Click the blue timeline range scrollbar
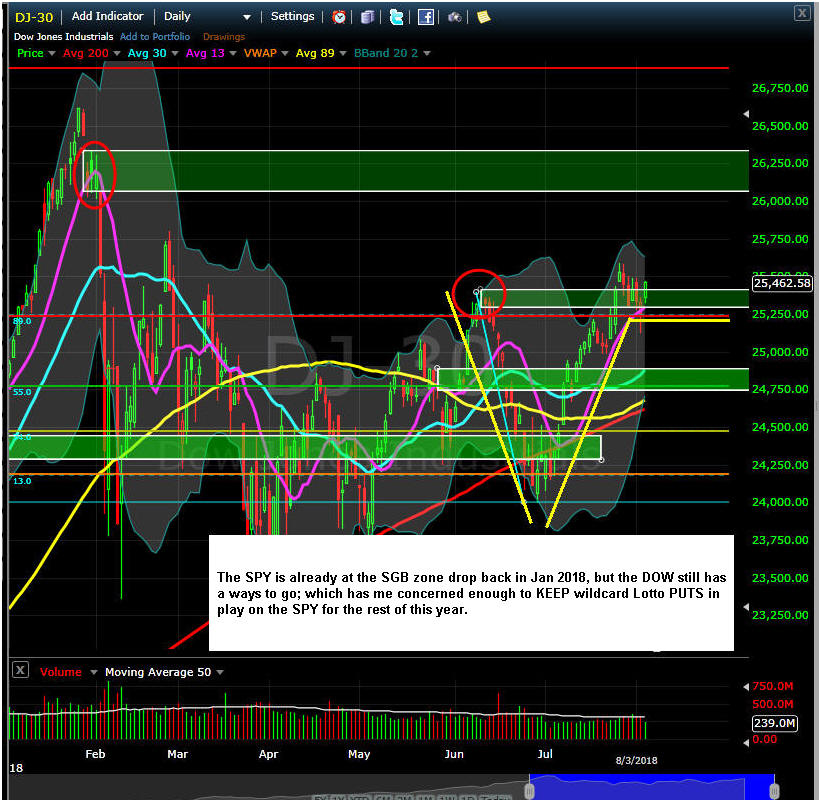The image size is (819, 800). click(x=652, y=789)
